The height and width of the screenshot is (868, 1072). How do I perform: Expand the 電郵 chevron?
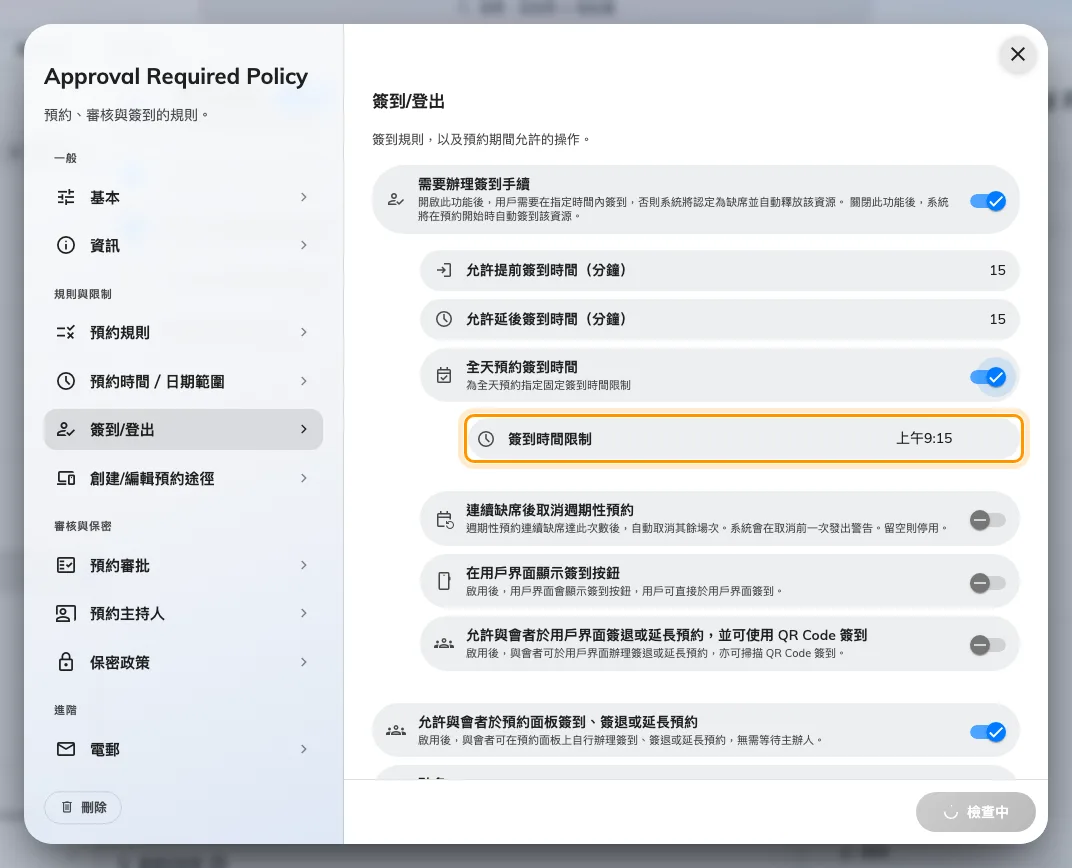click(304, 749)
